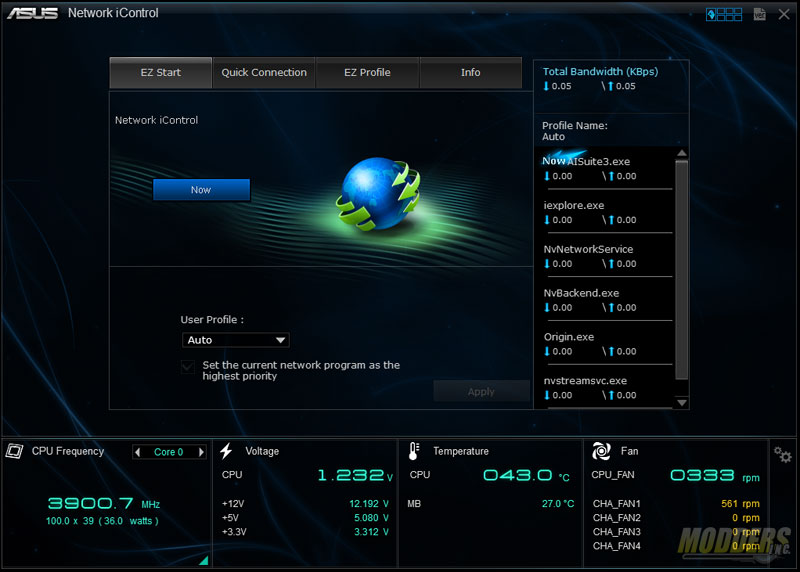Image resolution: width=800 pixels, height=572 pixels.
Task: Click the program list scrollbar thumb
Action: (x=682, y=270)
